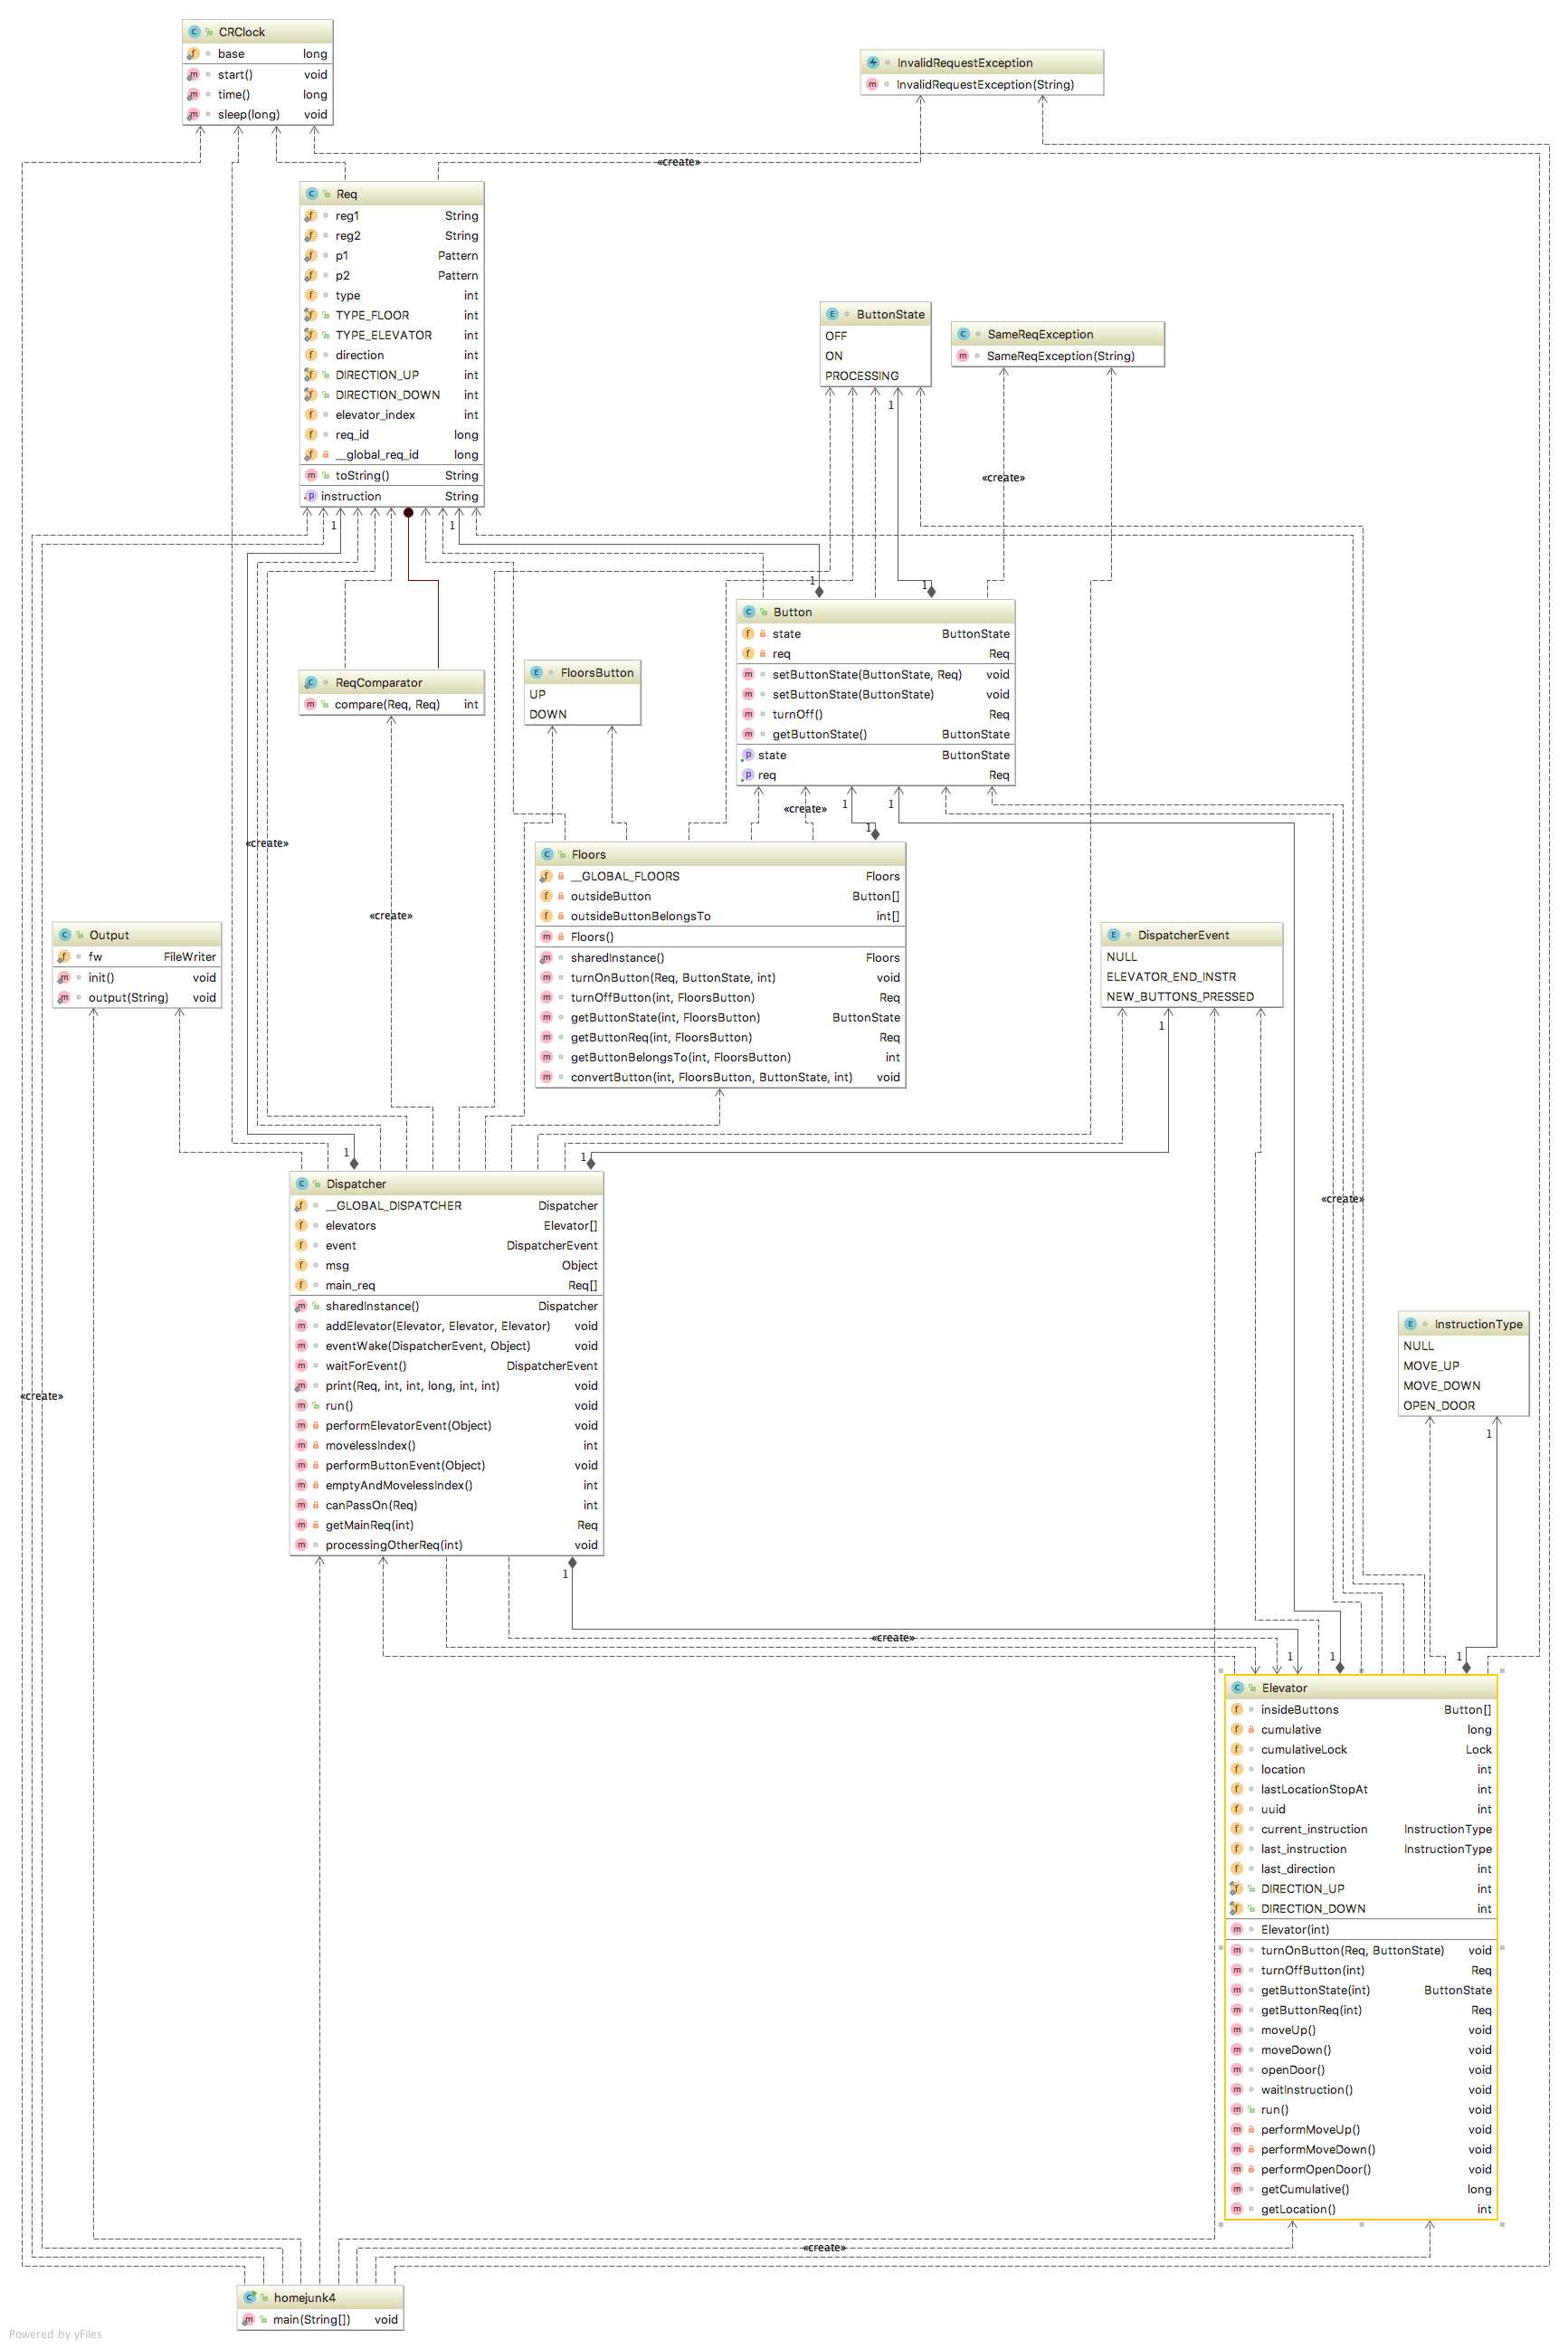The image size is (1568, 2349).
Task: Select MOVE_DOWN in InstructionType
Action: (1442, 1386)
